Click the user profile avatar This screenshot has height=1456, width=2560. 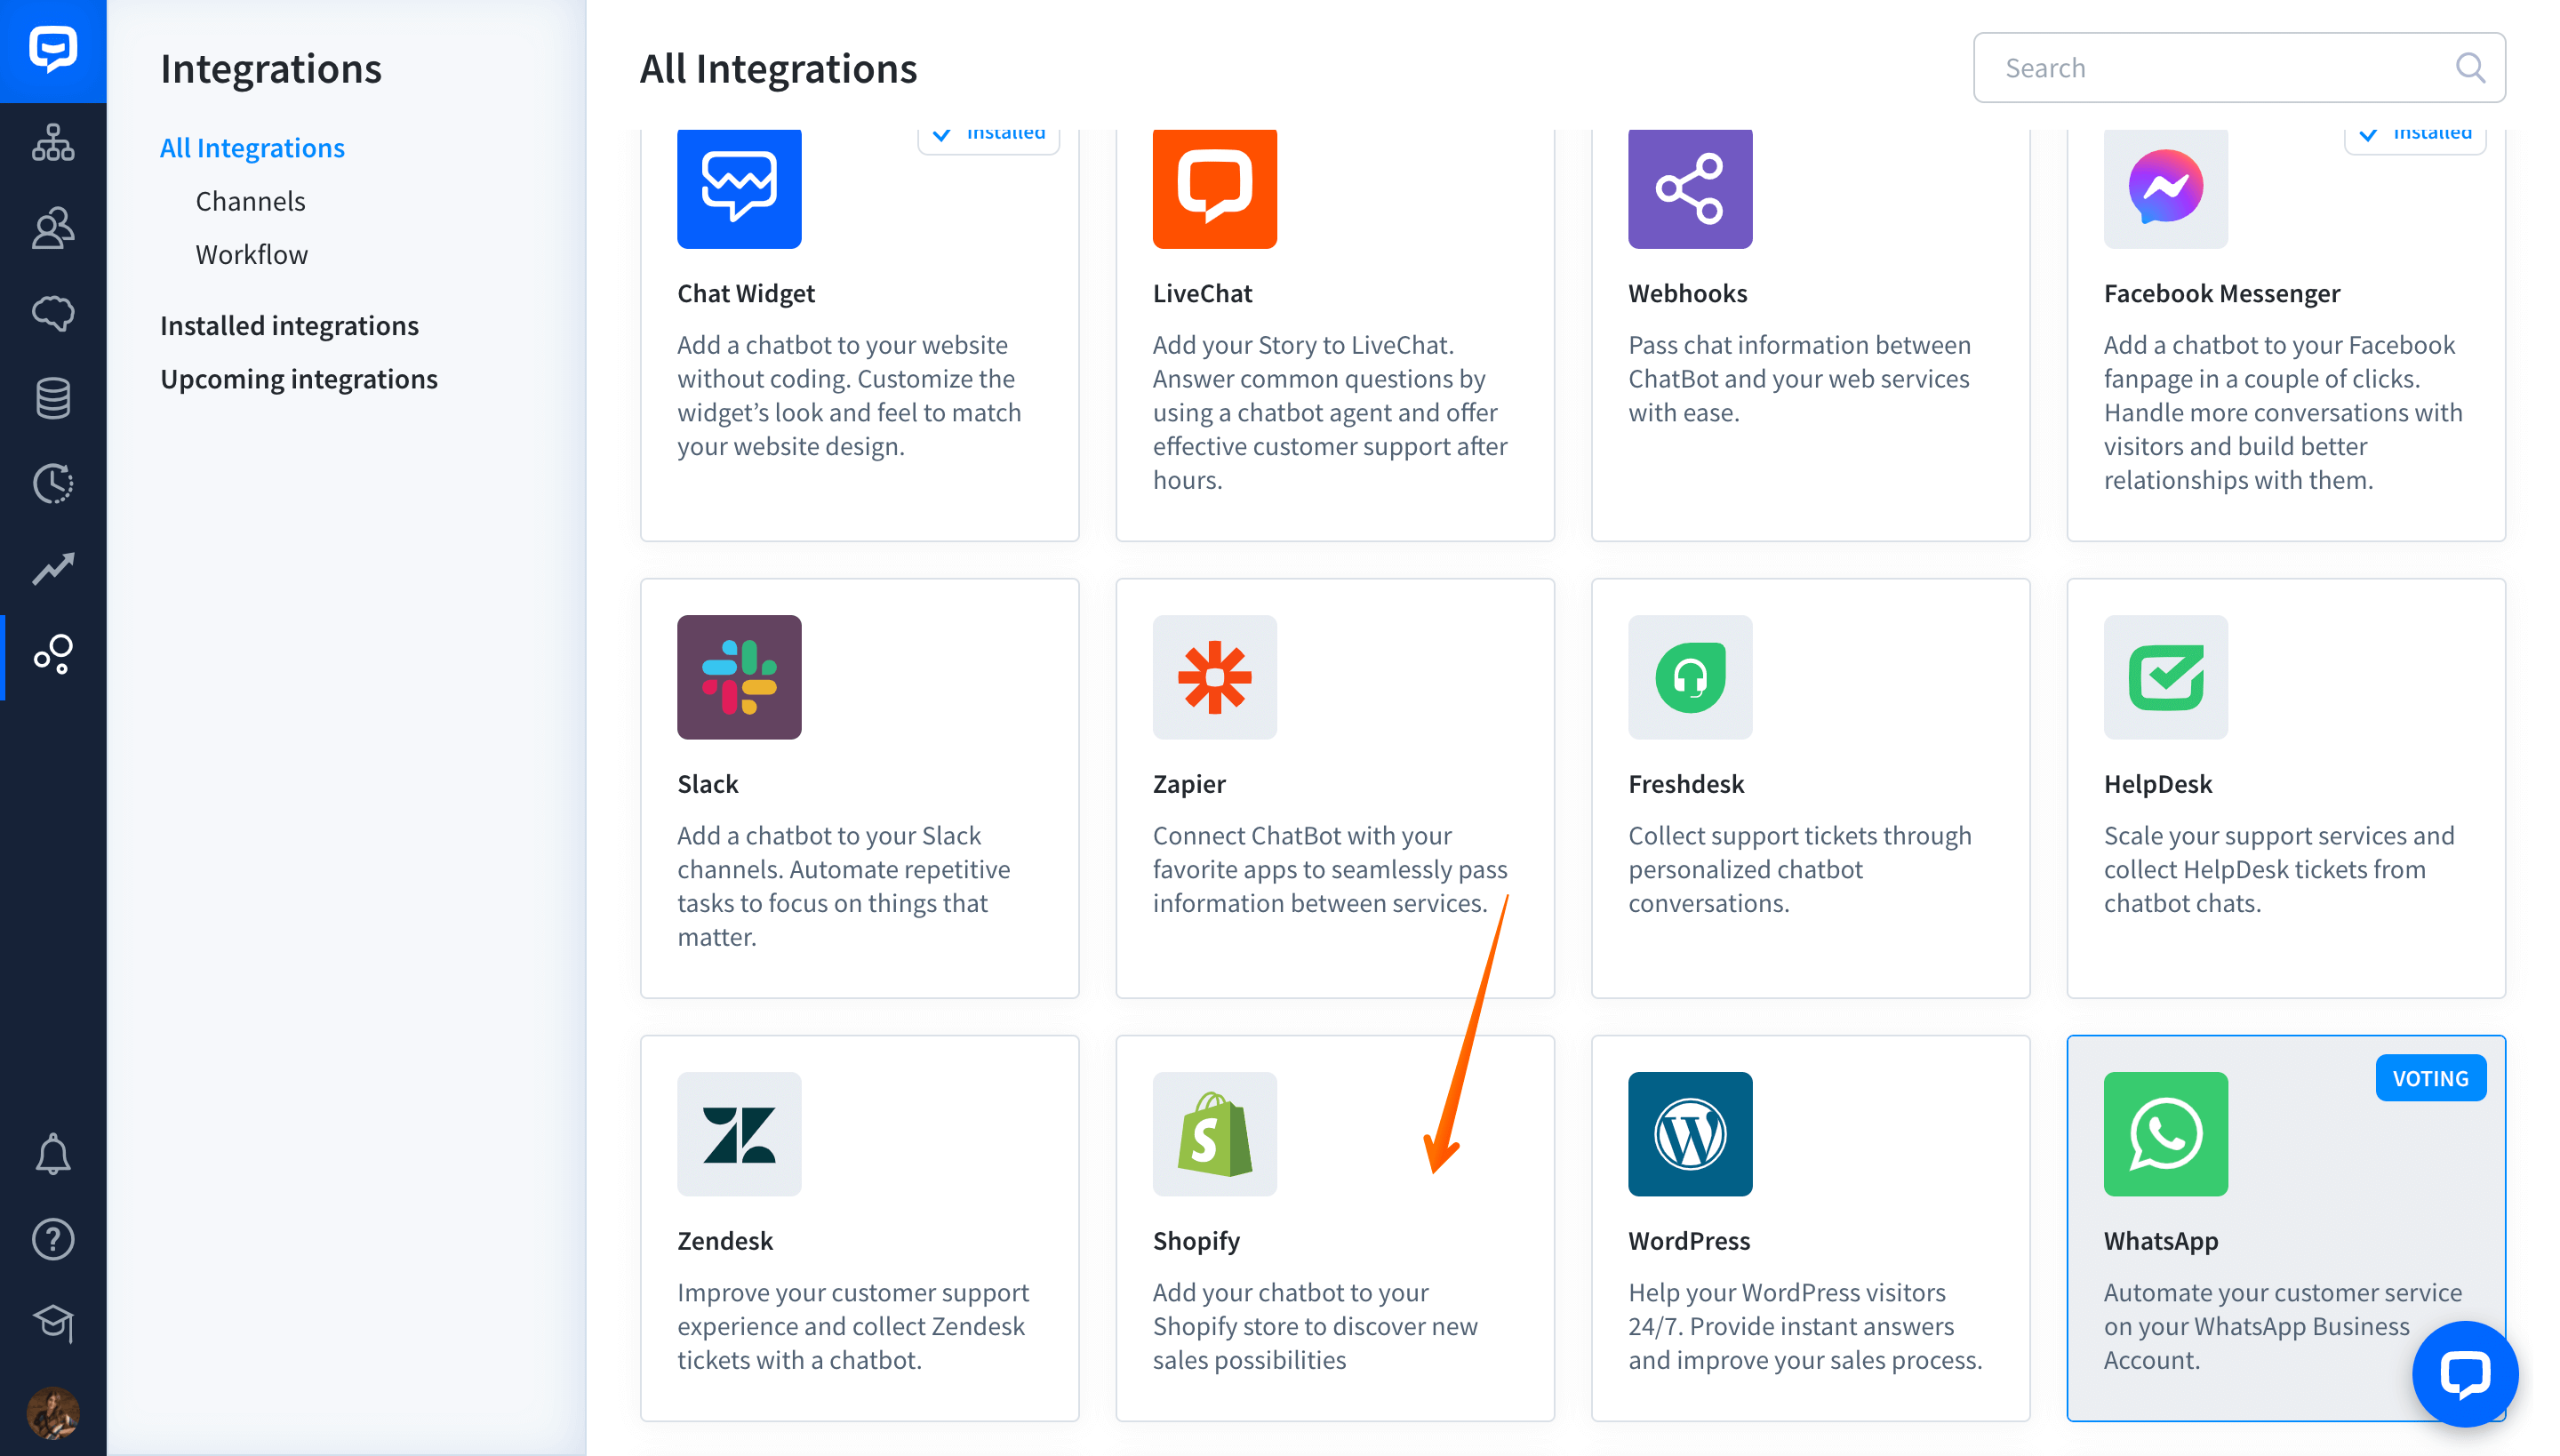pos(53,1412)
